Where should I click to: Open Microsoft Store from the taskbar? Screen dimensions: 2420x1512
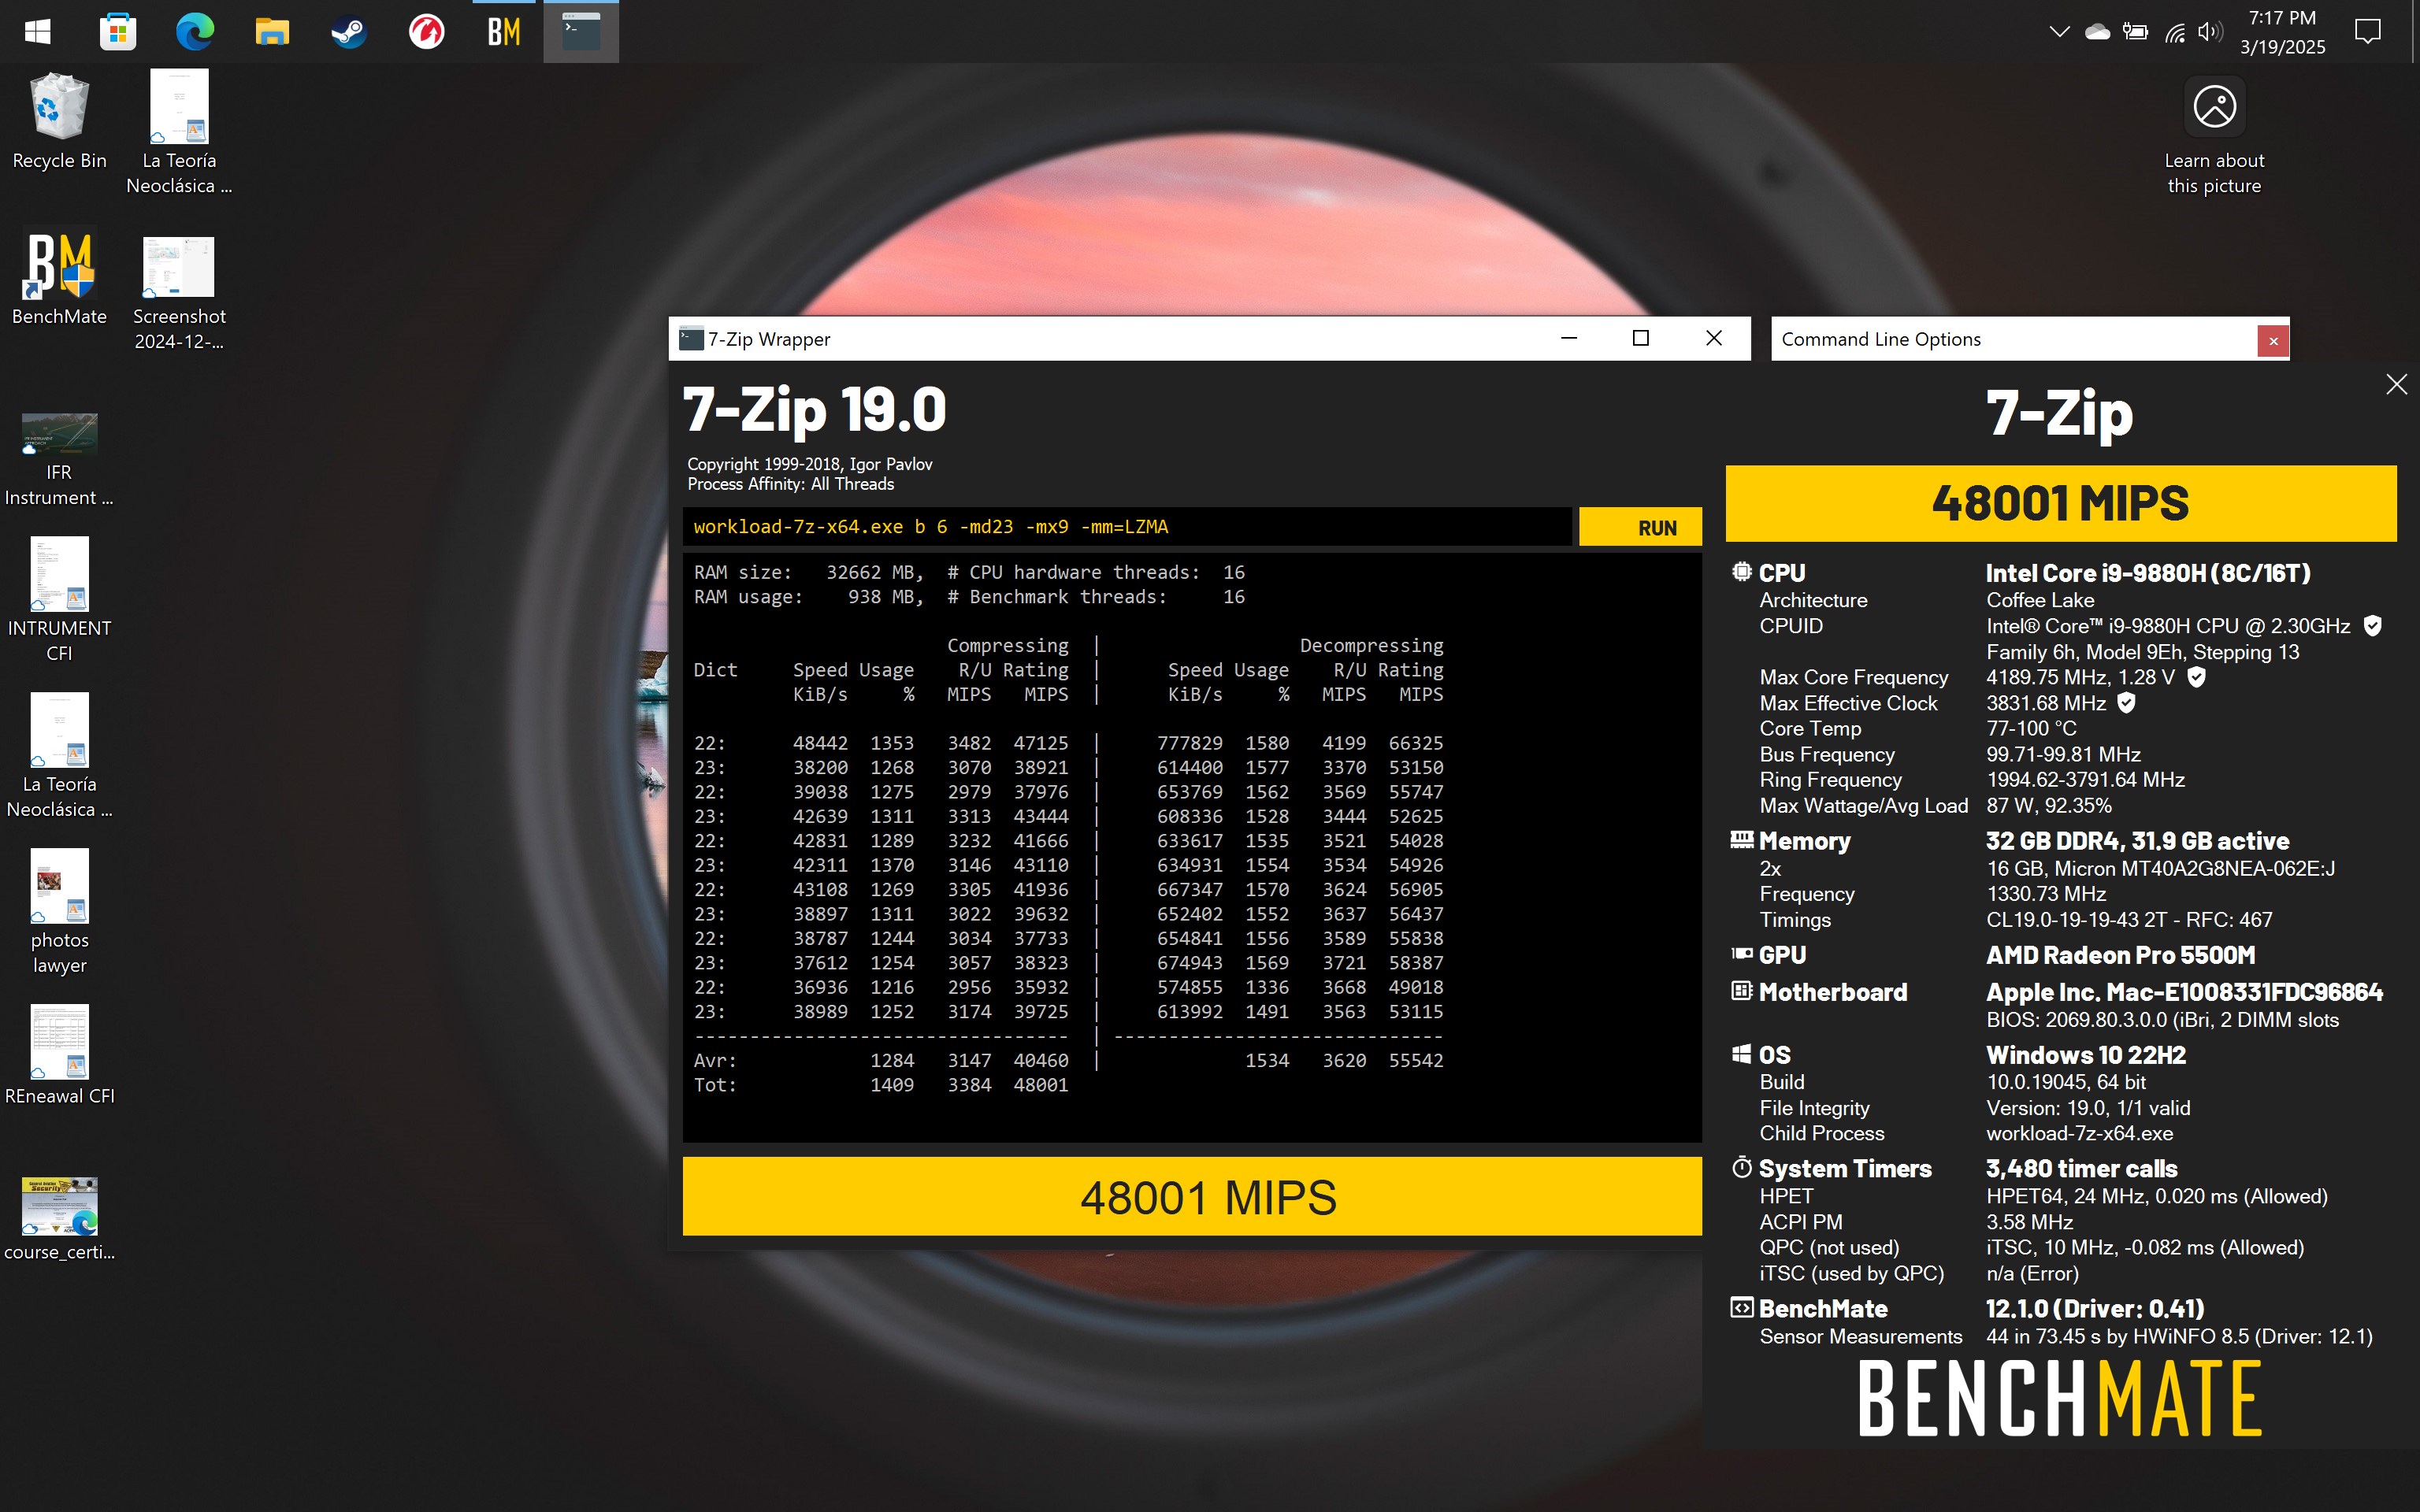[x=117, y=32]
